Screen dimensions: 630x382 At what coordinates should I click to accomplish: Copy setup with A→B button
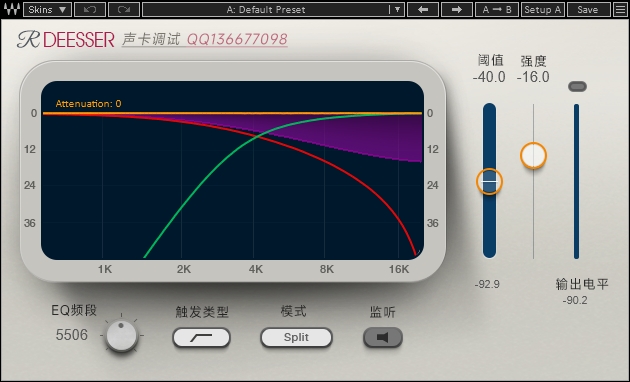pyautogui.click(x=497, y=10)
